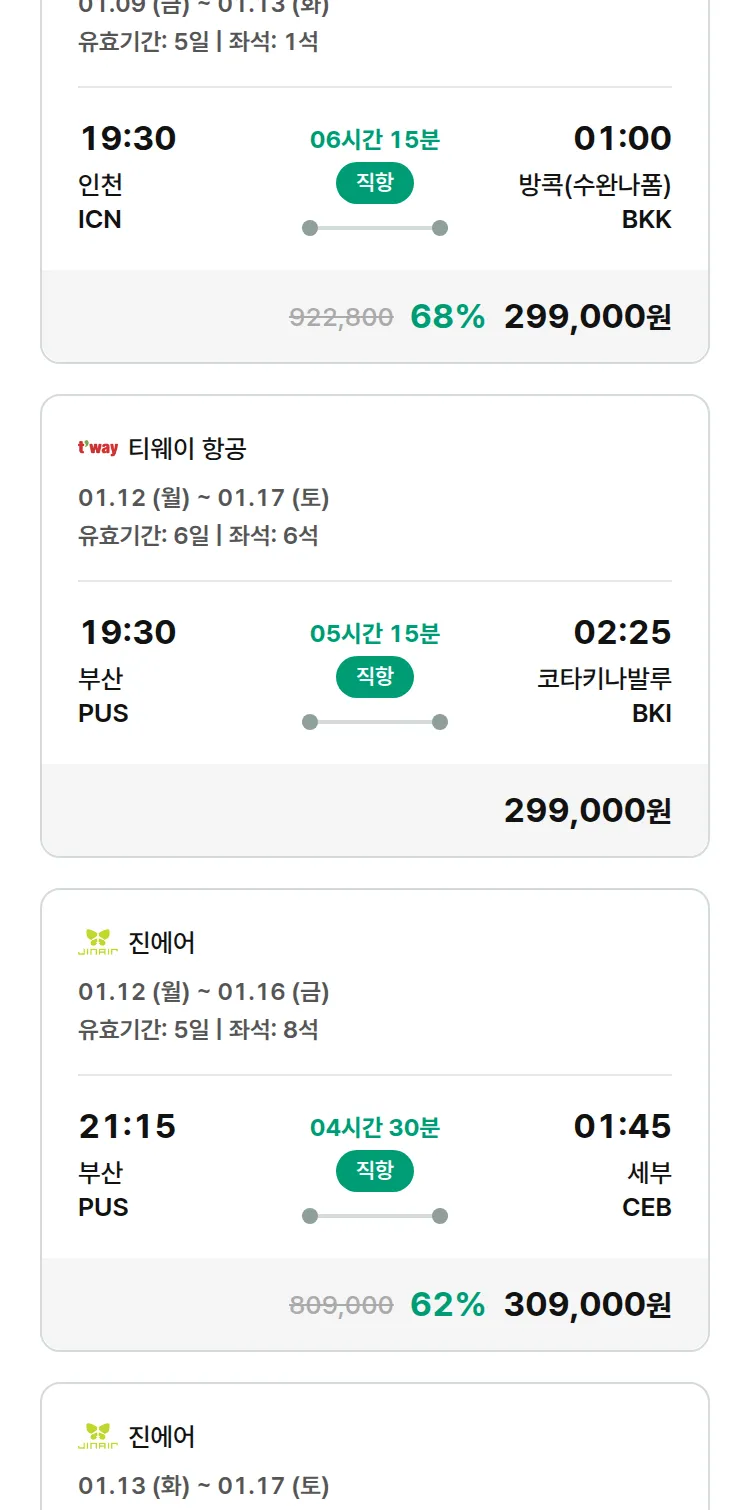Click the 01.12 (월) ~ 01.17 (토) date range
750x1510 pixels.
(204, 498)
